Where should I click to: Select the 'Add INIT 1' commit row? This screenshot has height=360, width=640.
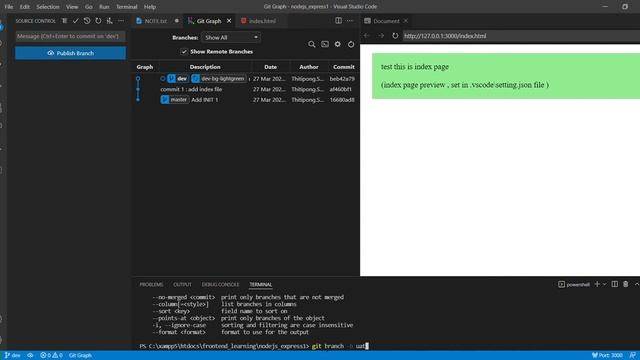[245, 100]
